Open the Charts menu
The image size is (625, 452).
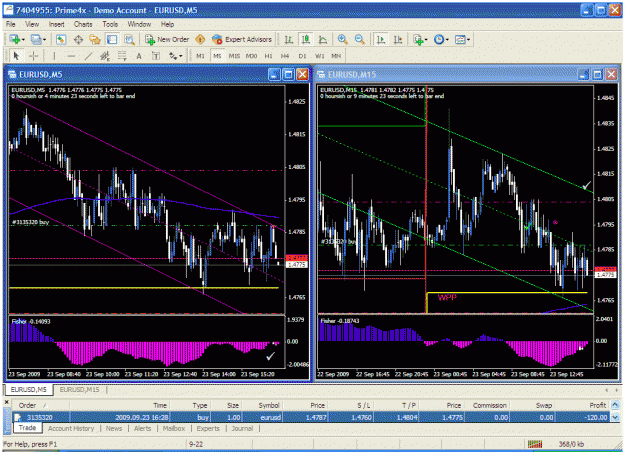click(x=83, y=24)
